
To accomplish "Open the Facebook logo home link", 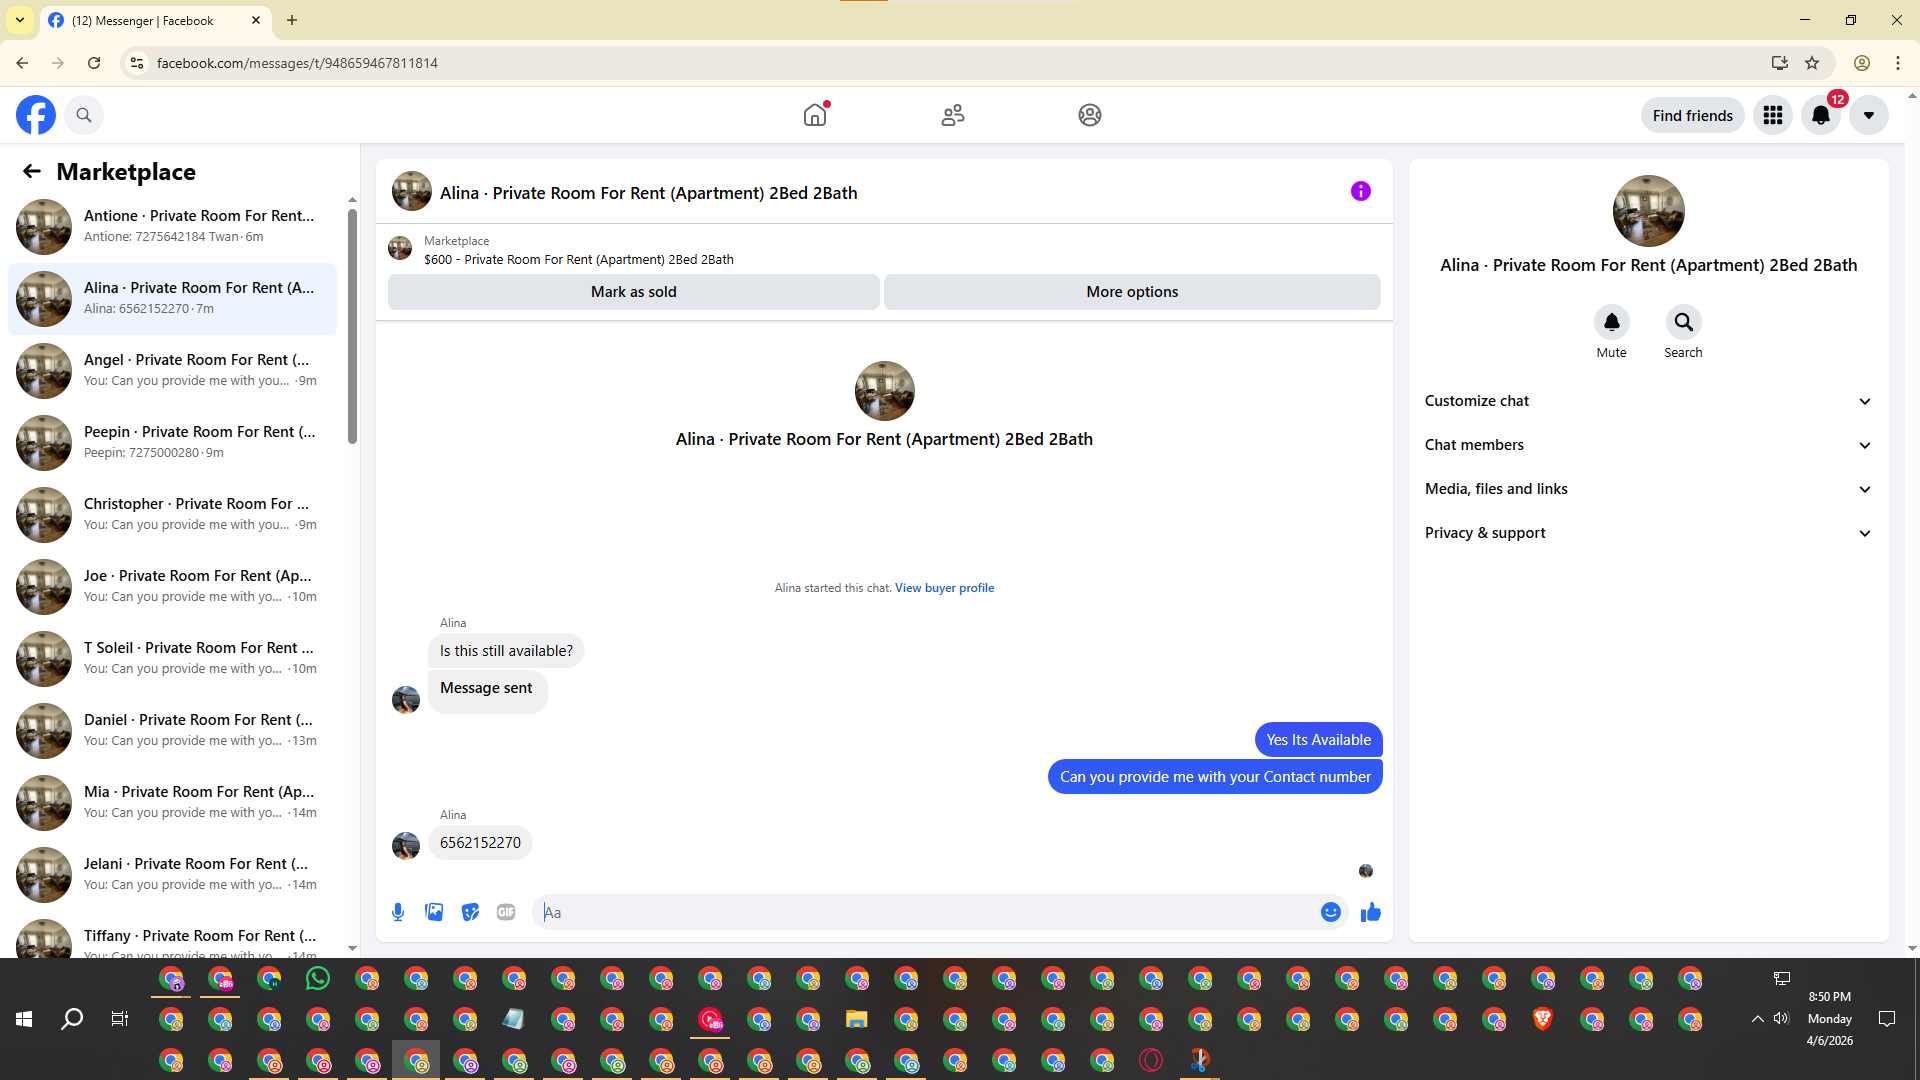I will click(x=36, y=115).
